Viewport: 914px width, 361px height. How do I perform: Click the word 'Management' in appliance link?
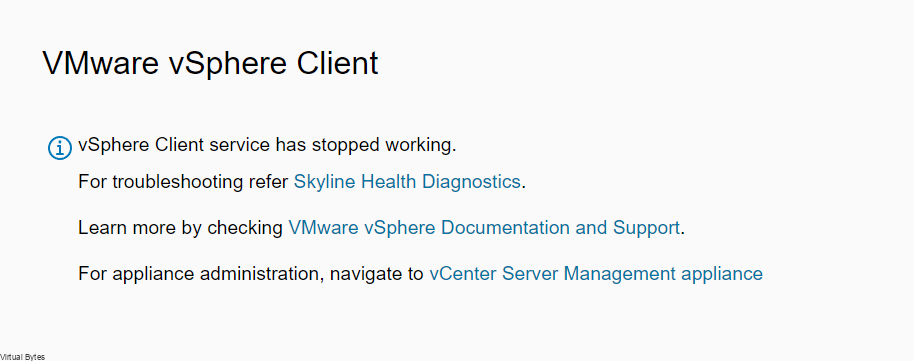click(x=620, y=274)
